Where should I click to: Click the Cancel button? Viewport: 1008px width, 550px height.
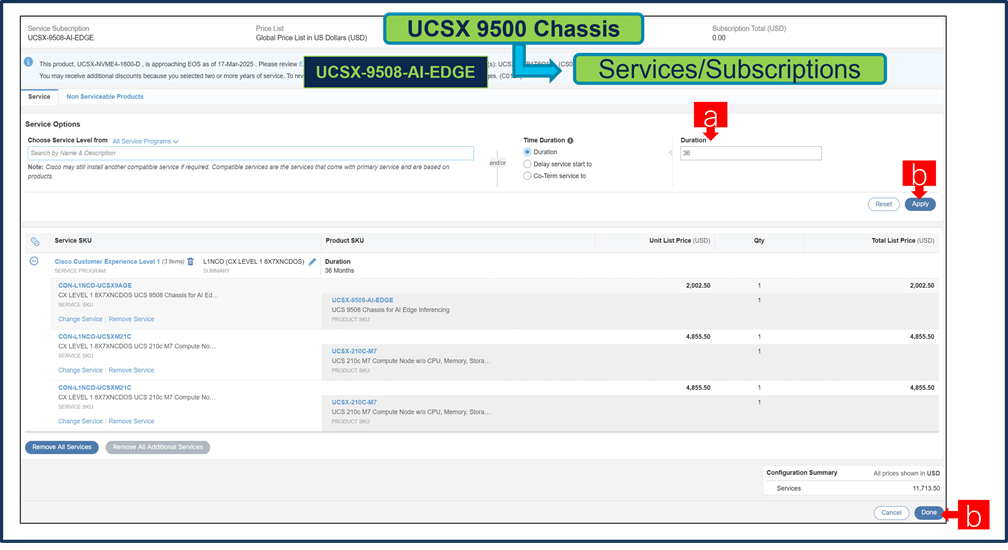pos(891,513)
